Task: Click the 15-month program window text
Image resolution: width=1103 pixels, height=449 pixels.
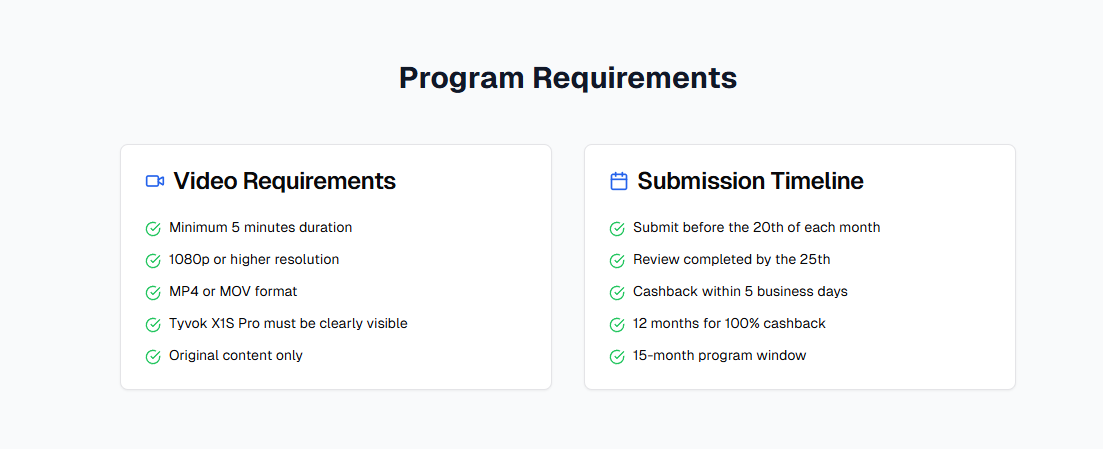Action: pos(720,355)
